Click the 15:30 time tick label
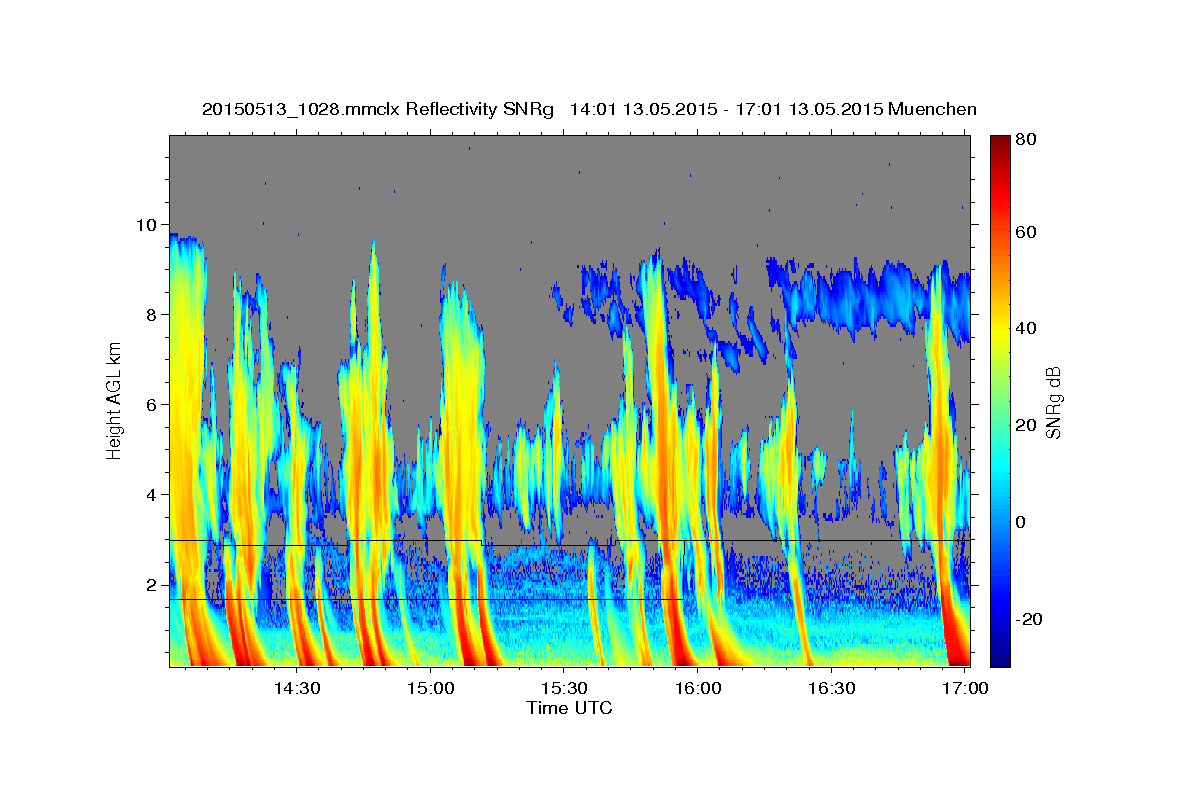Viewport: 1200px width, 800px height. [x=564, y=688]
